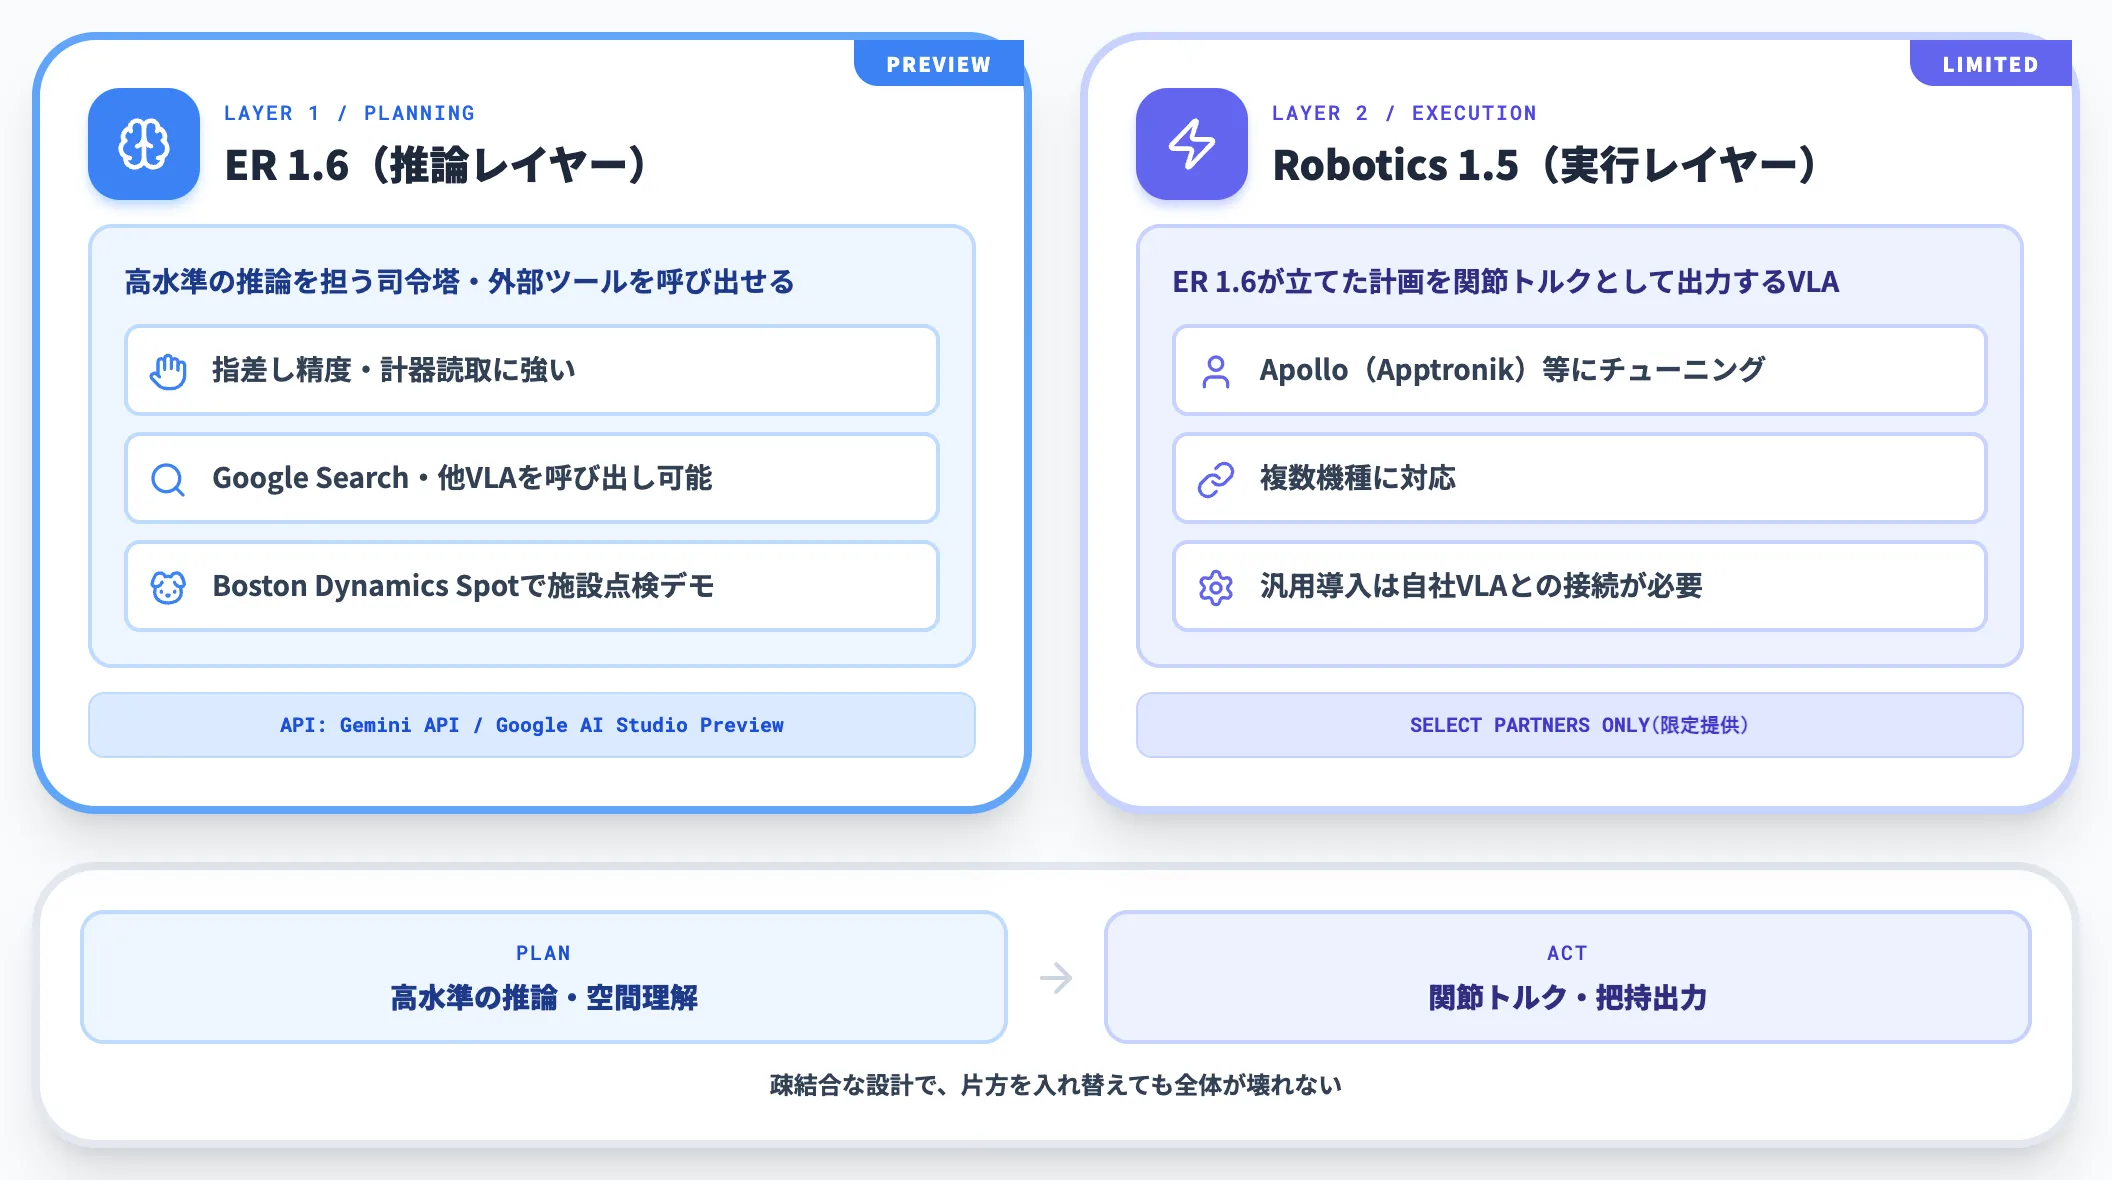This screenshot has height=1180, width=2112.
Task: Click the brain icon for ER 1.6
Action: [144, 144]
